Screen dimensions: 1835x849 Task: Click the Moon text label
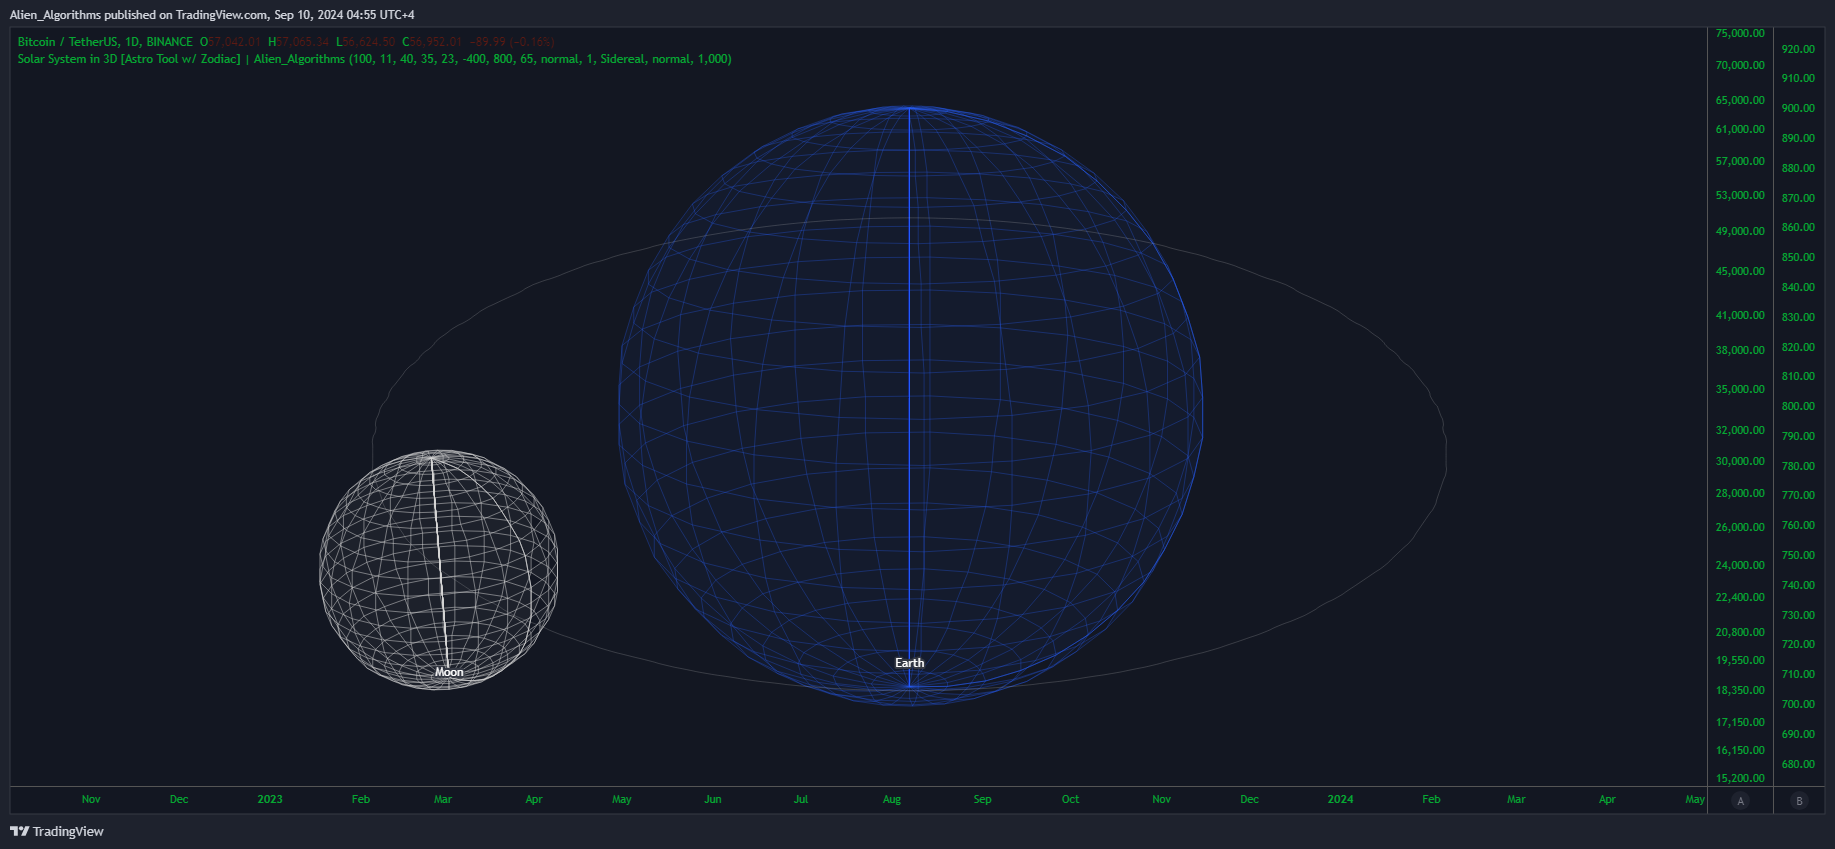(449, 672)
